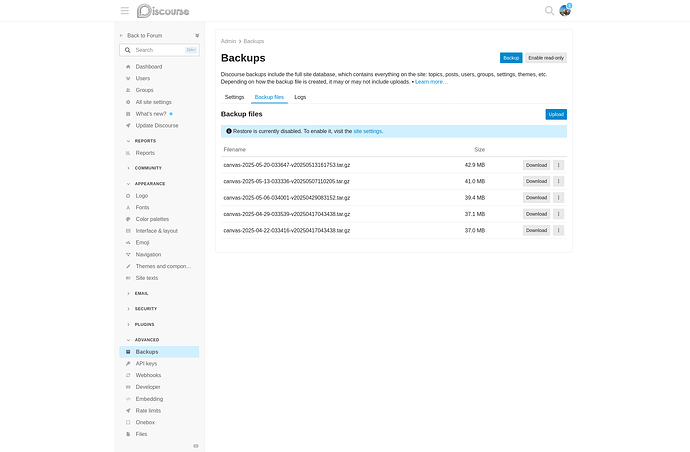Click the keyboard shortcuts icon at sidebar bottom

(x=196, y=446)
